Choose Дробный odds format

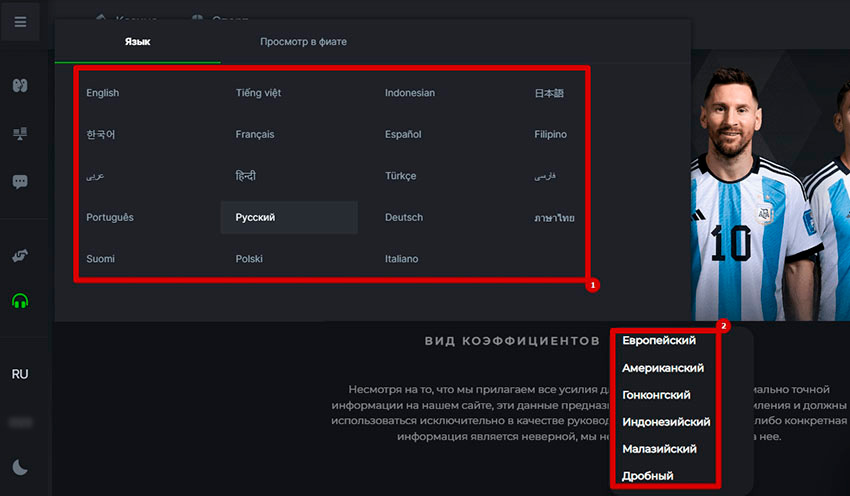(647, 476)
